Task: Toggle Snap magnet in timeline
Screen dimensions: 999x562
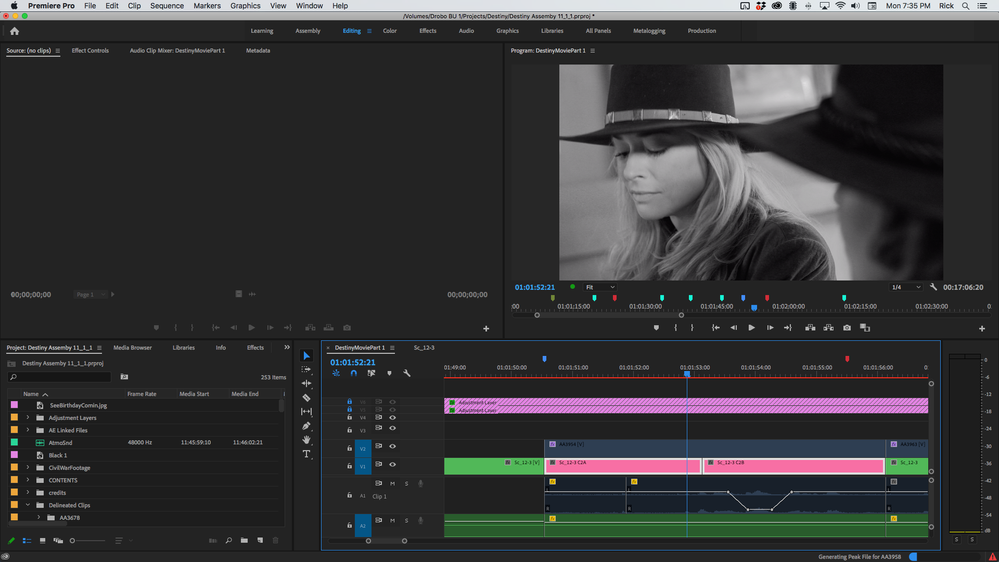Action: (x=353, y=373)
